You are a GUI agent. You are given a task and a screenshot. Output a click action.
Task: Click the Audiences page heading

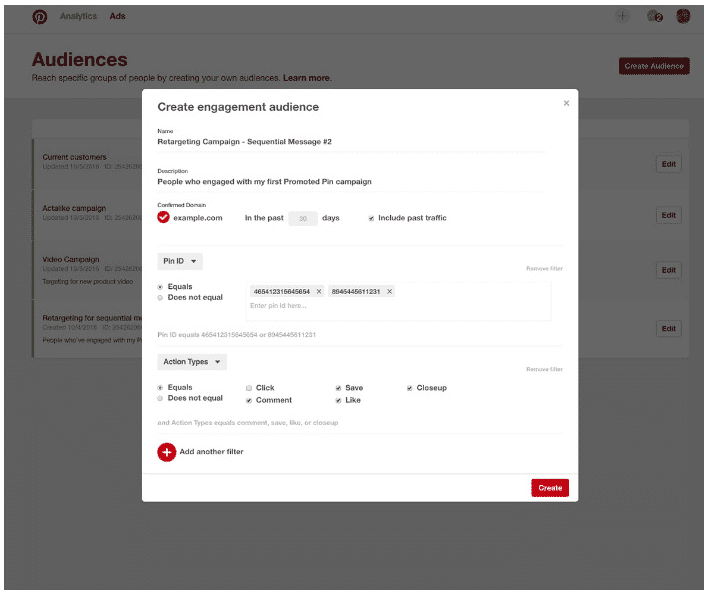point(80,59)
